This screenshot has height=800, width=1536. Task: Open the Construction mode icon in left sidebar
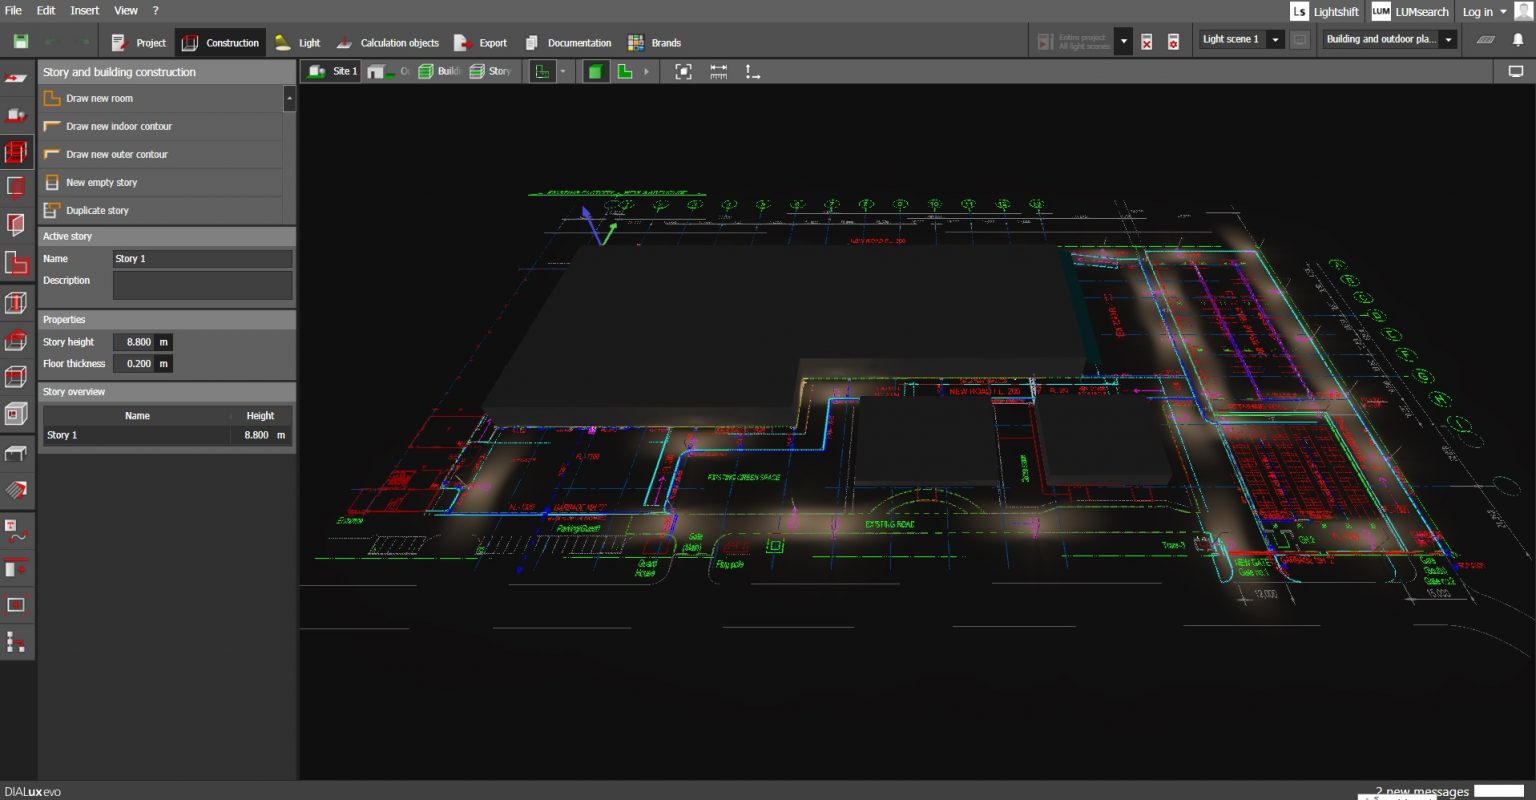point(16,151)
